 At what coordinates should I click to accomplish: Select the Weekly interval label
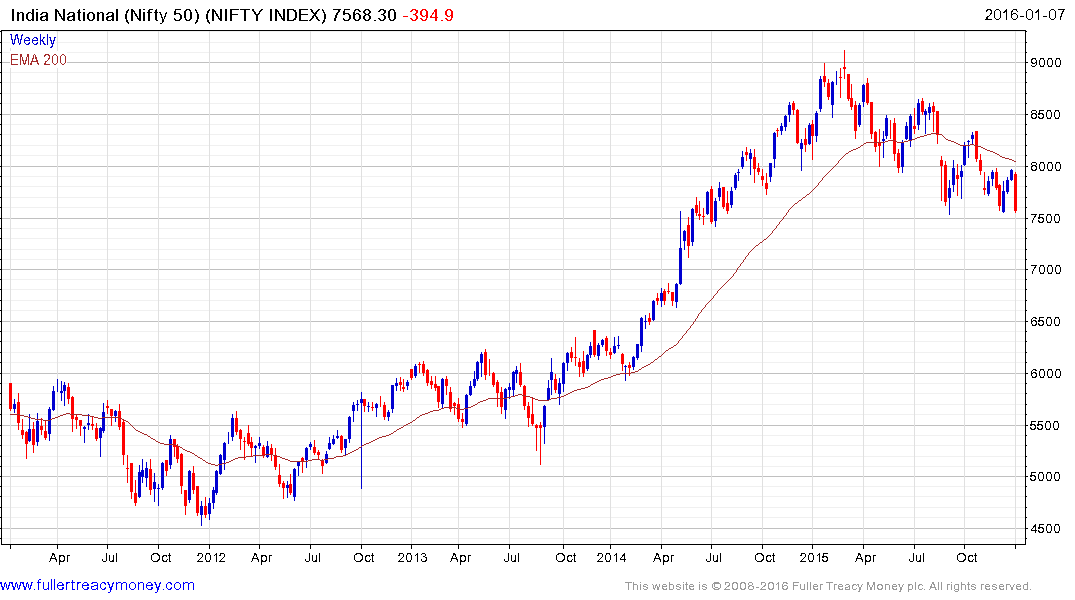33,40
